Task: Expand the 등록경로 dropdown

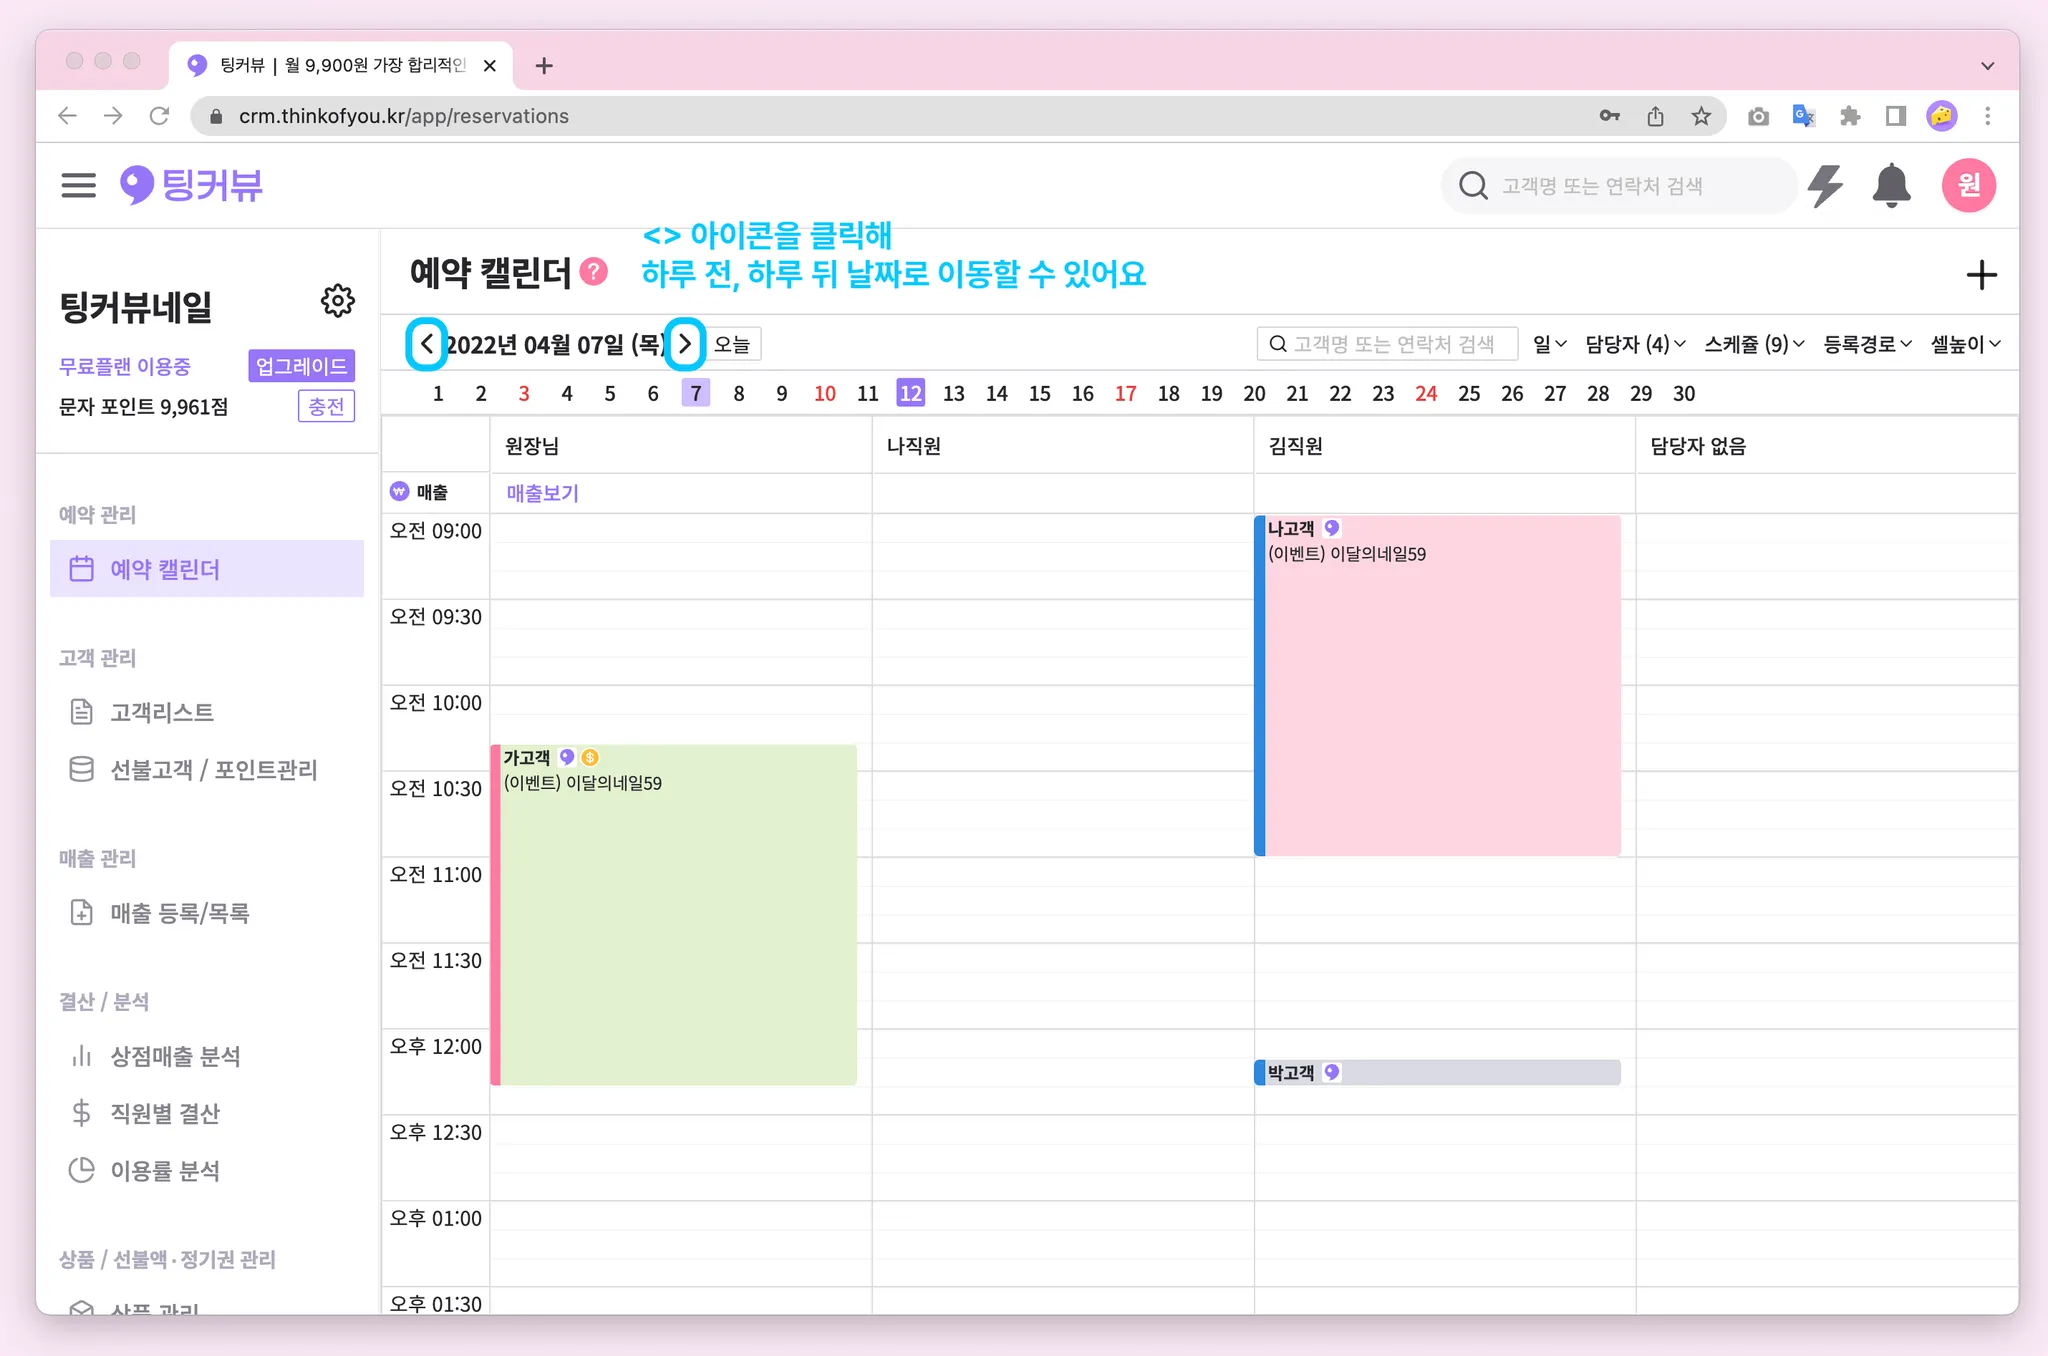Action: (x=1866, y=344)
